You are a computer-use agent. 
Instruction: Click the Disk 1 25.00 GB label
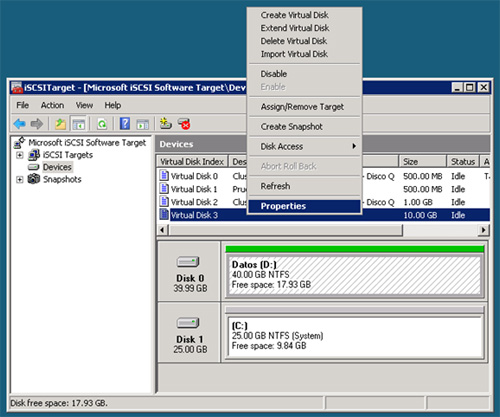coord(190,349)
